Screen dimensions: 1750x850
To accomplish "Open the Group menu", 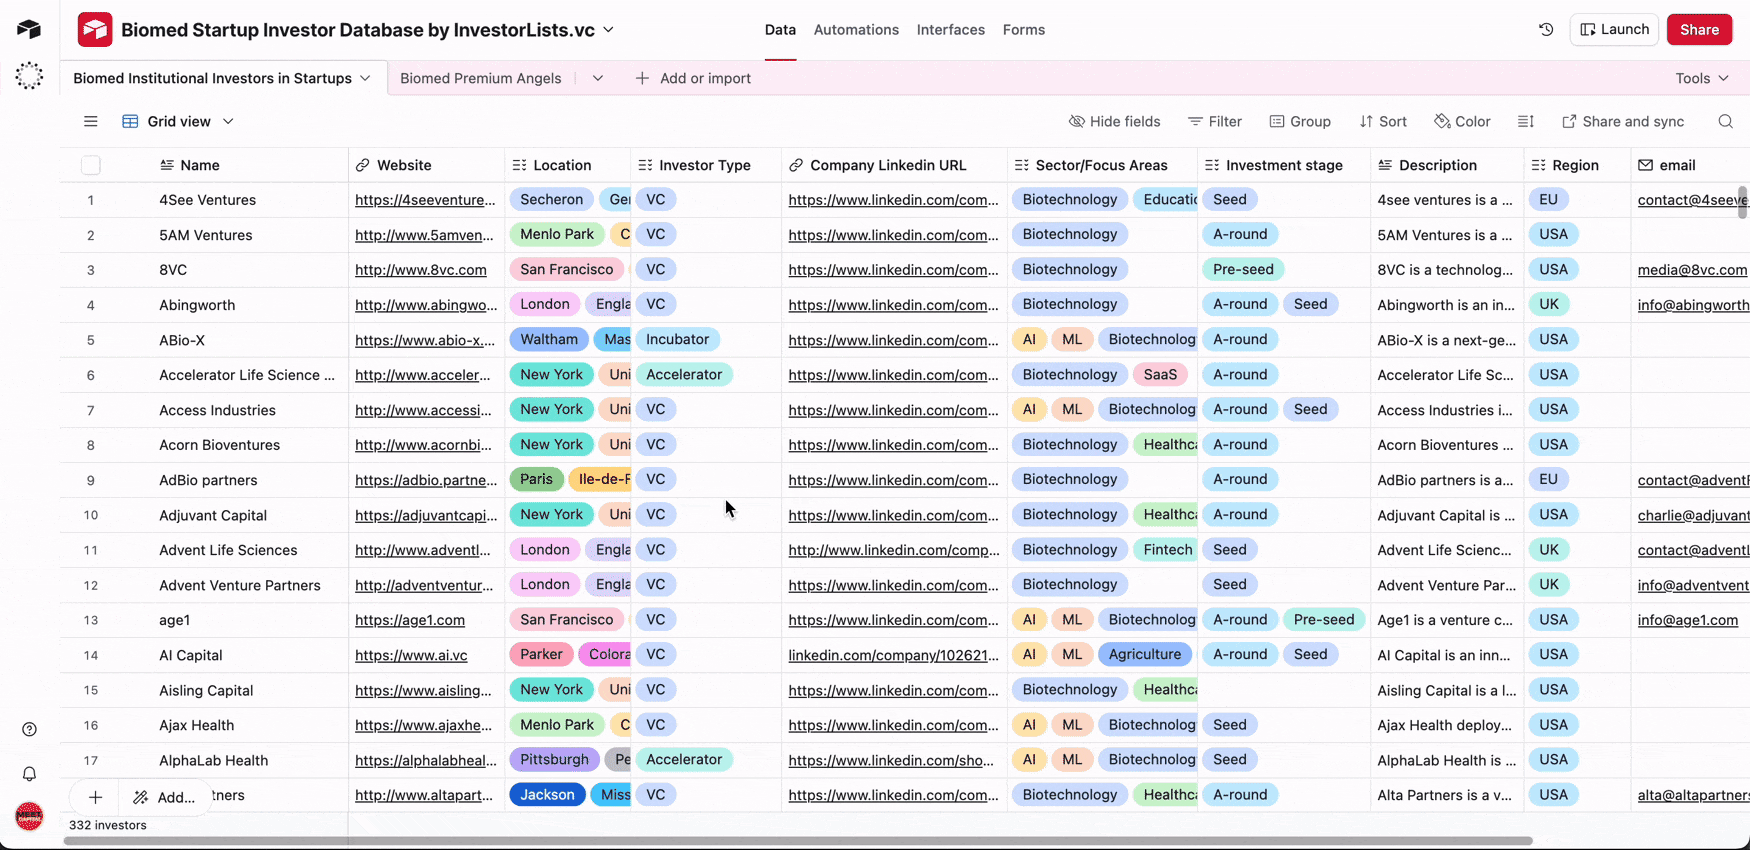I will point(1300,121).
